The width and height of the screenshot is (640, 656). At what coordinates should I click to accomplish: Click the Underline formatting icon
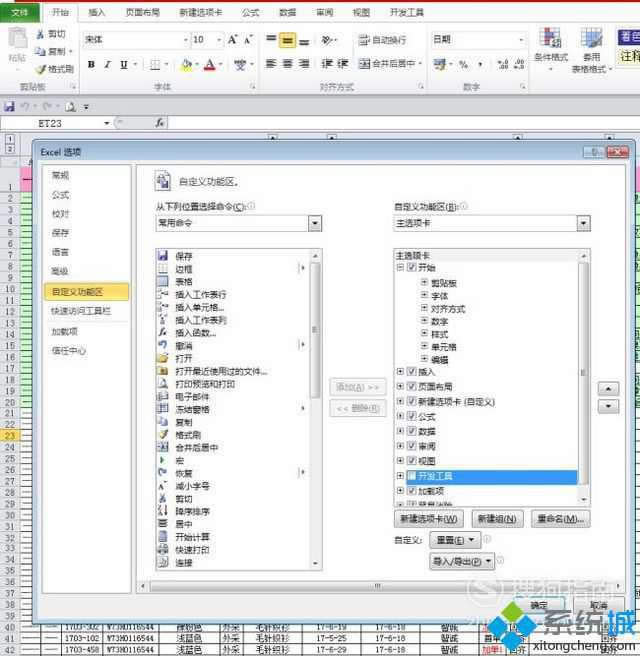[x=124, y=64]
